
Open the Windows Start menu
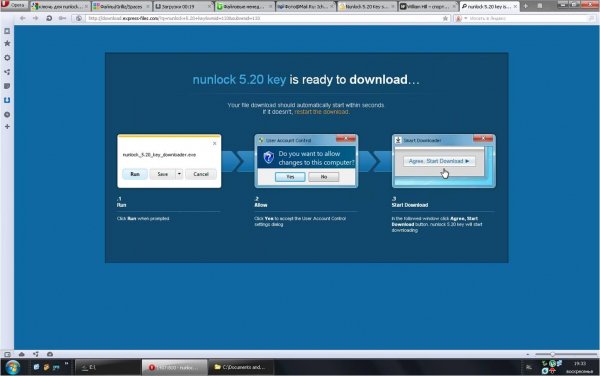(12, 368)
